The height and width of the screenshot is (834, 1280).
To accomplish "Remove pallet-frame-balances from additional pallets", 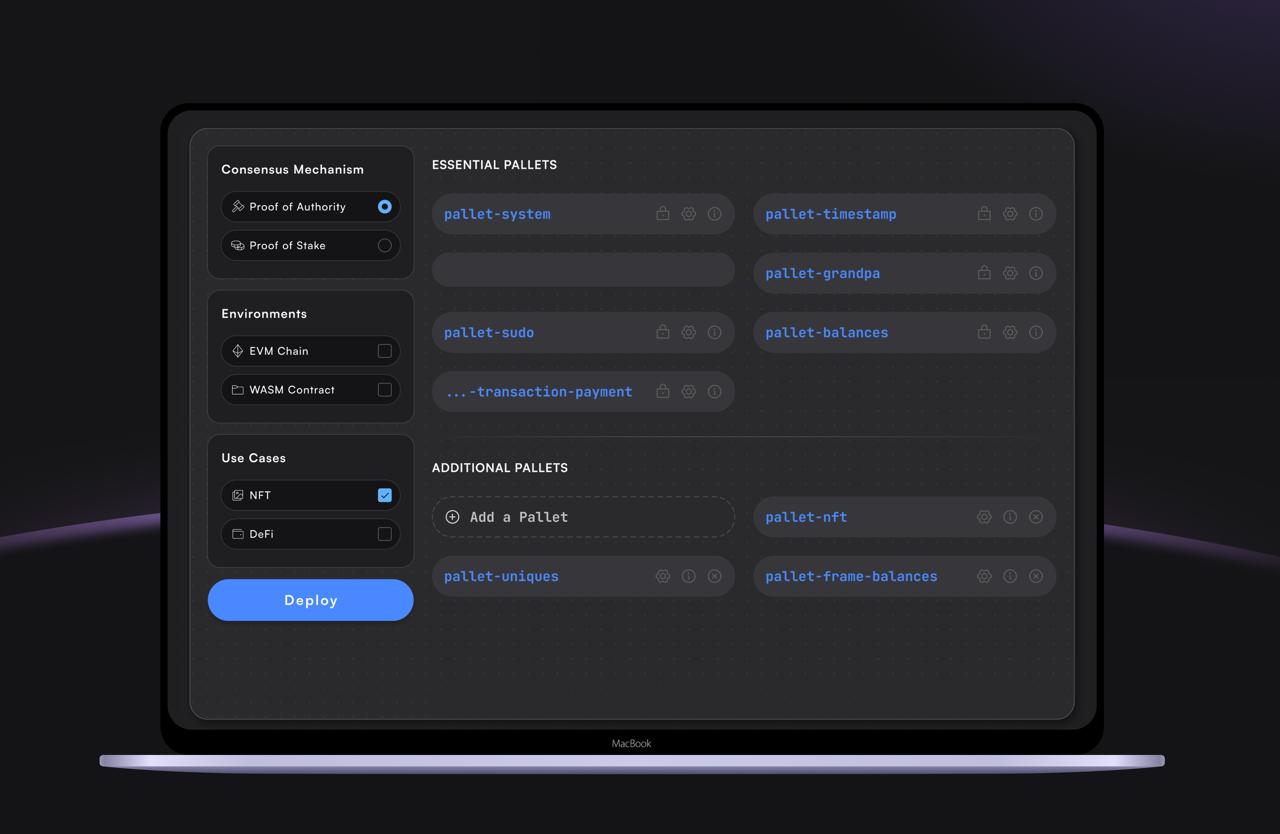I will 1035,576.
